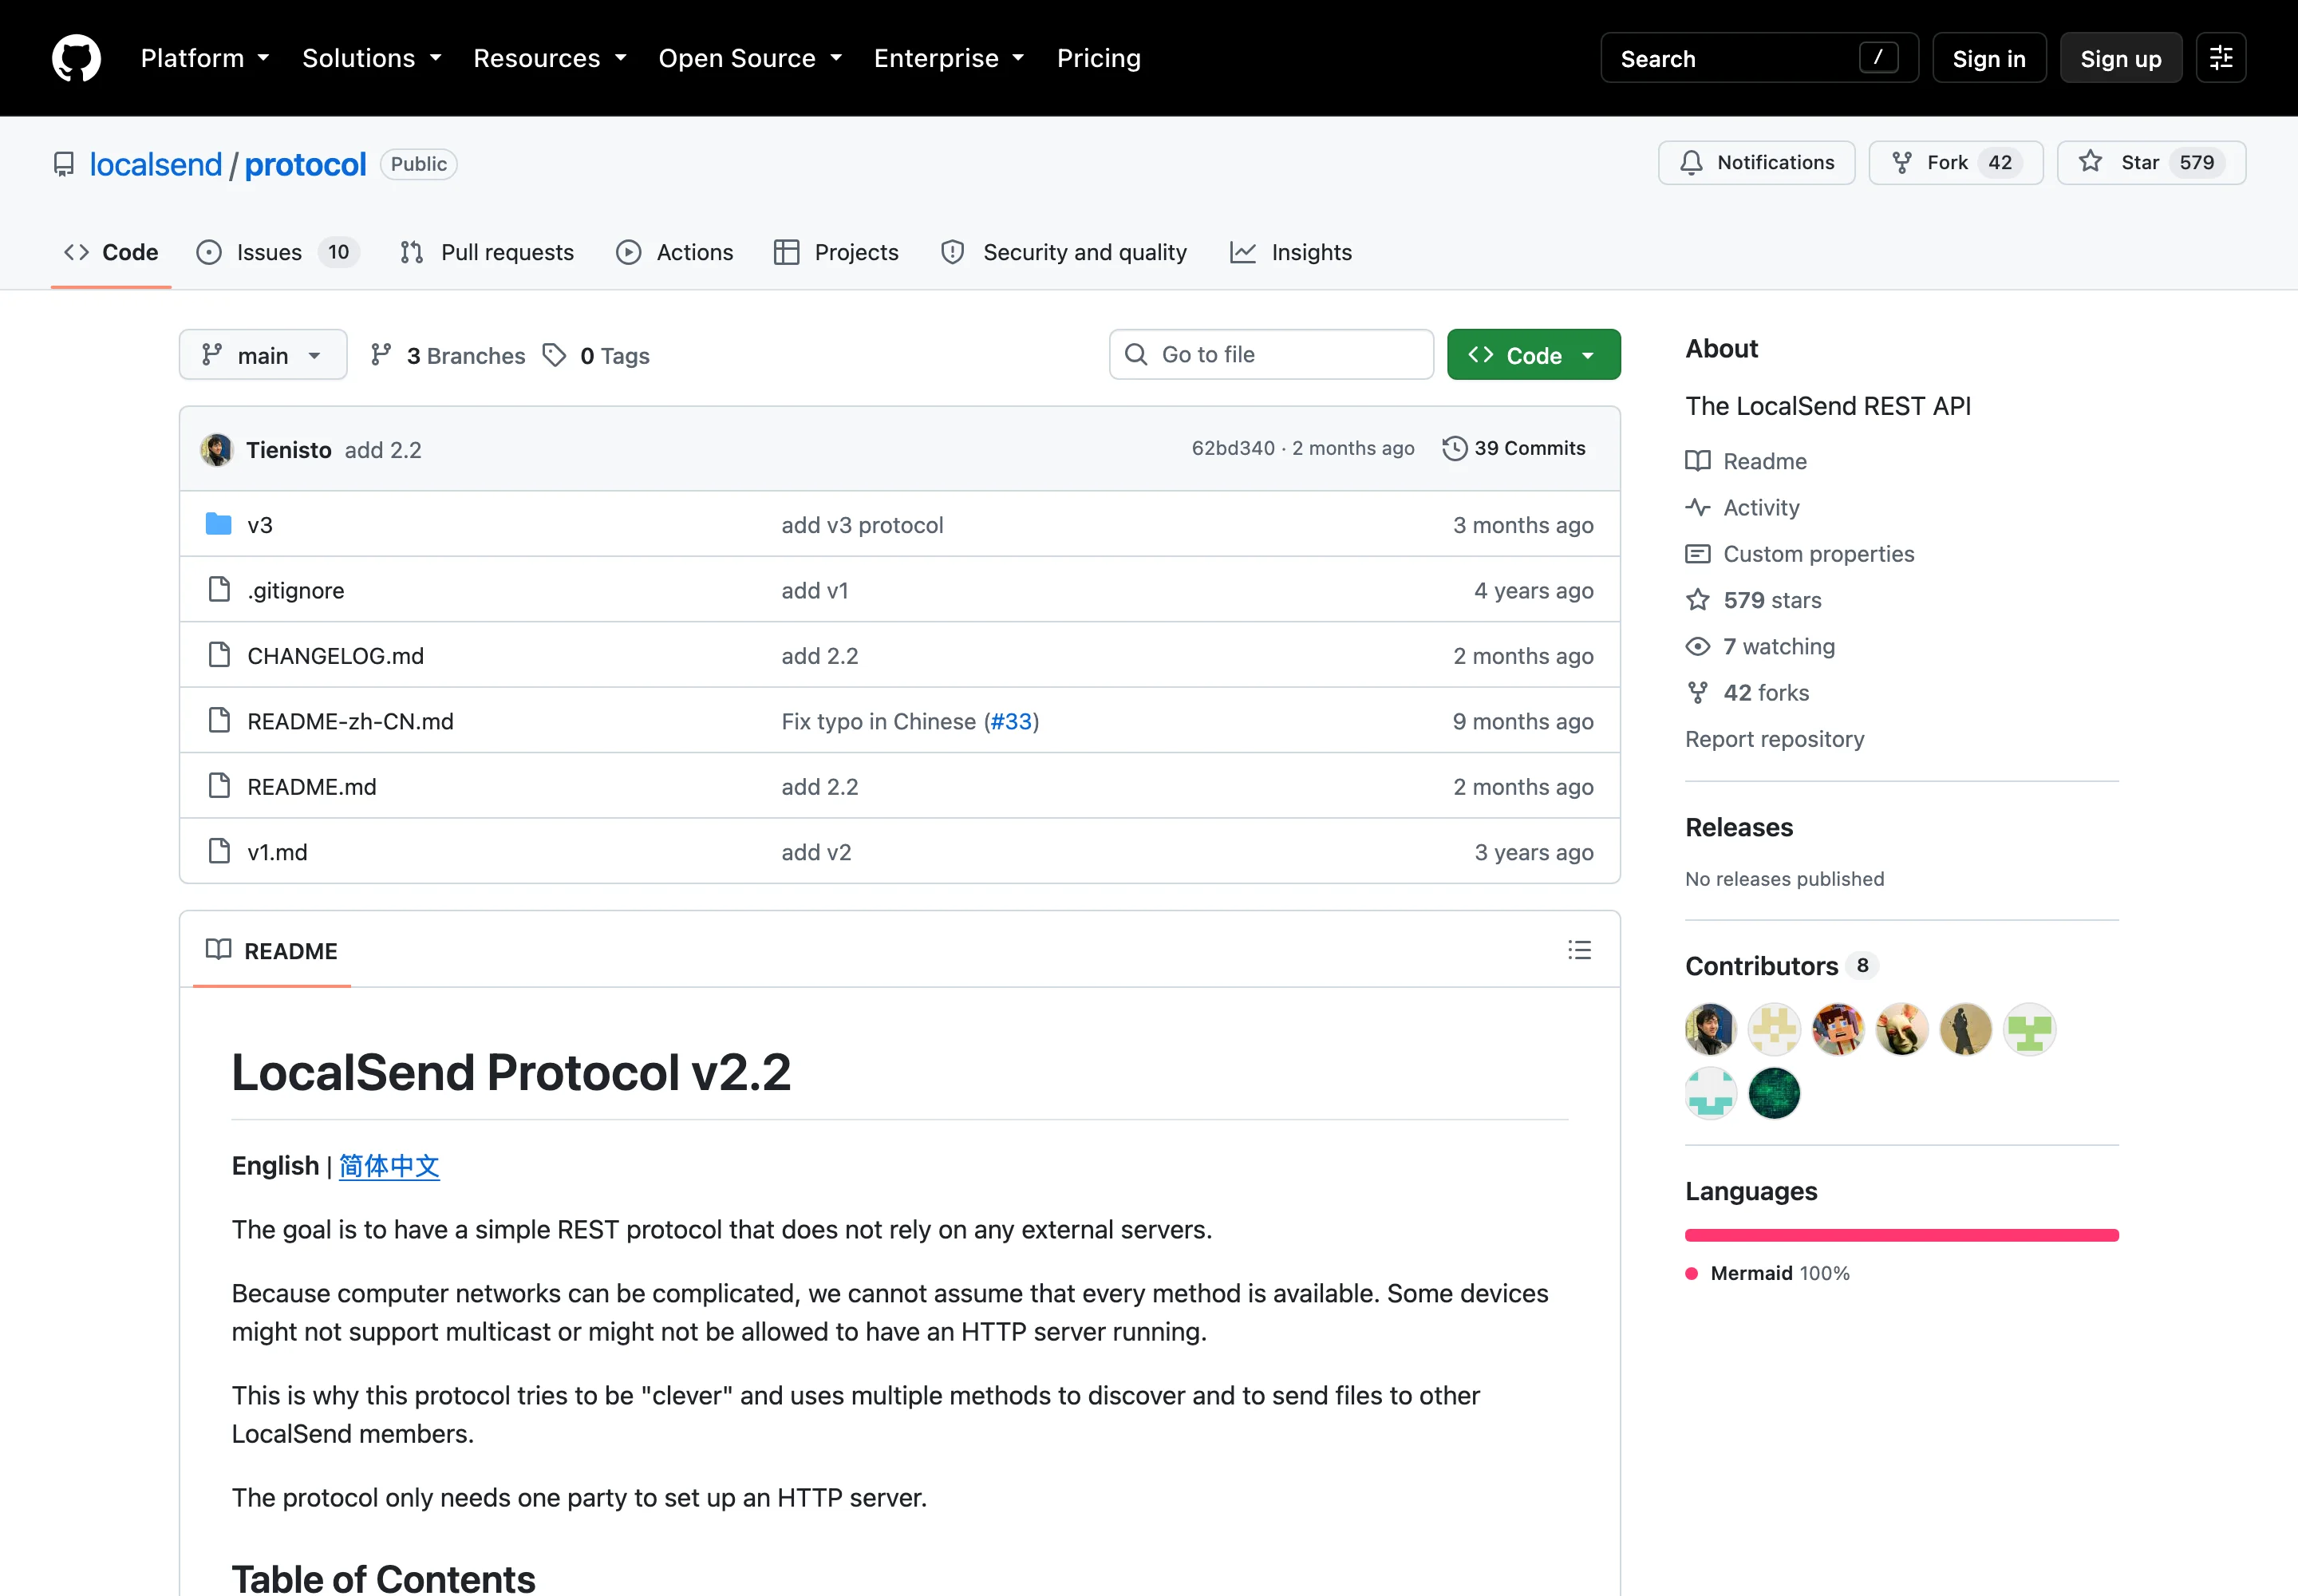Open the Releases heading link
2298x1596 pixels.
click(1739, 827)
